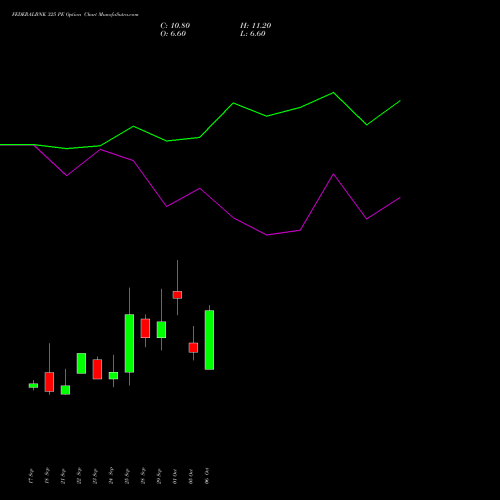Click the red 28 Sep candlestick body

coord(145,328)
